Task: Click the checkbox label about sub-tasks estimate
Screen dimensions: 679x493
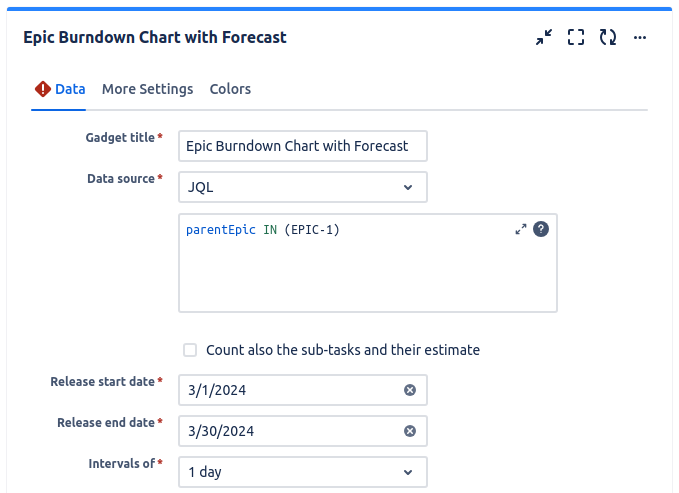Action: (x=343, y=350)
